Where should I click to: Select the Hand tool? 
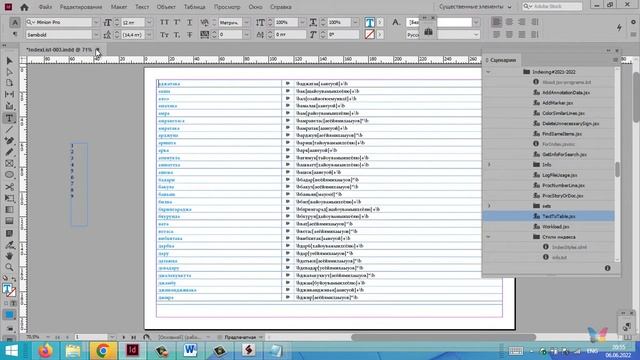tap(9, 256)
